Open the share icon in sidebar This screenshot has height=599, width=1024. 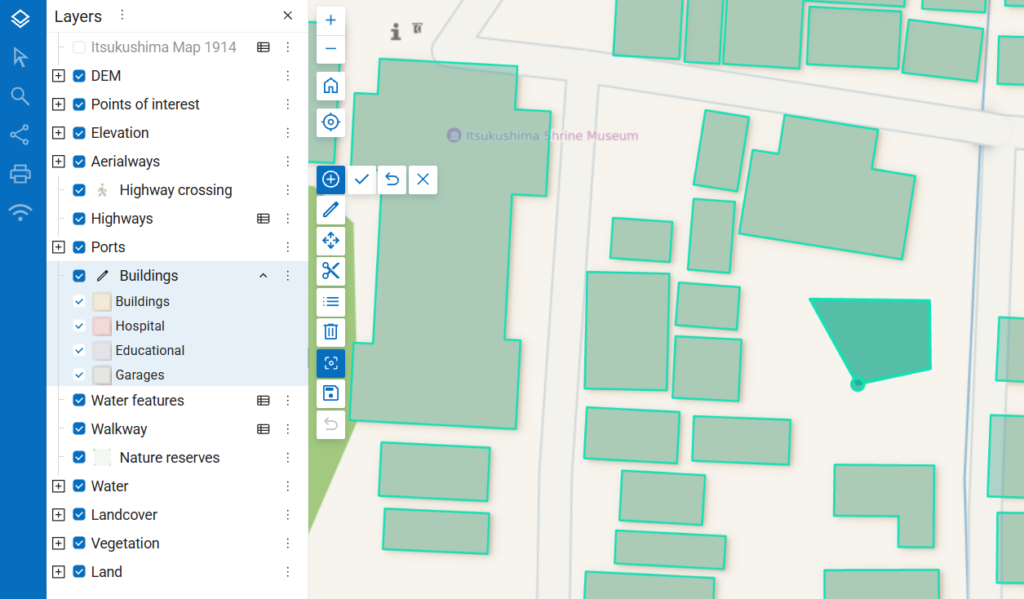[x=20, y=135]
